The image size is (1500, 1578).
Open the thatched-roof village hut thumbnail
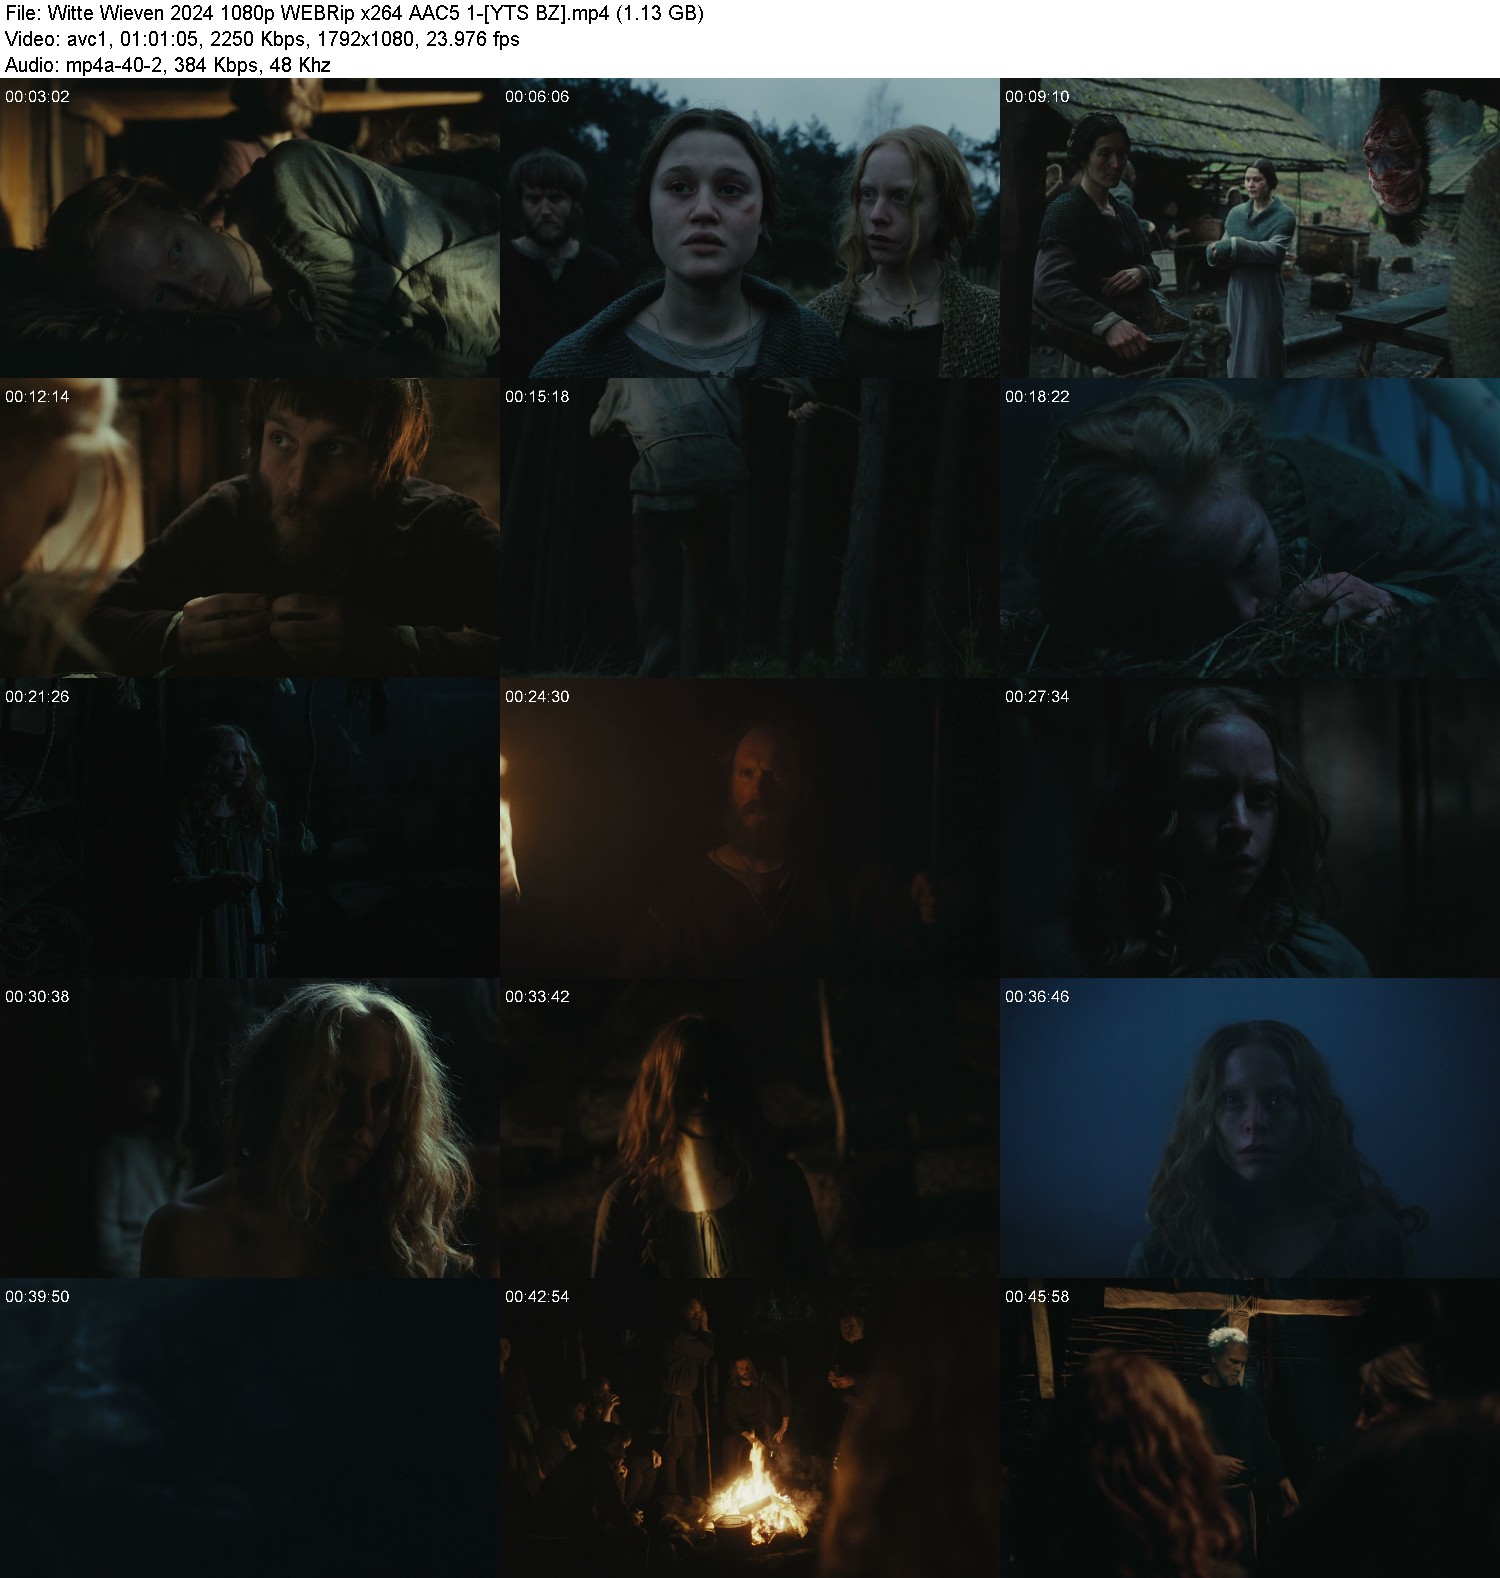tap(1250, 228)
